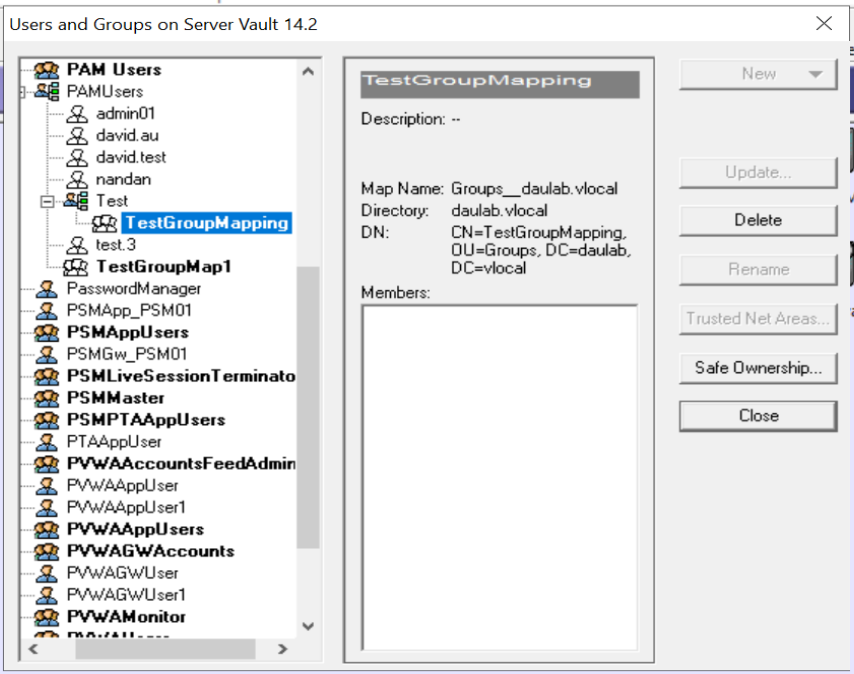The height and width of the screenshot is (674, 854).
Task: Select the highlighted TestGroupMapping label
Action: click(x=206, y=223)
